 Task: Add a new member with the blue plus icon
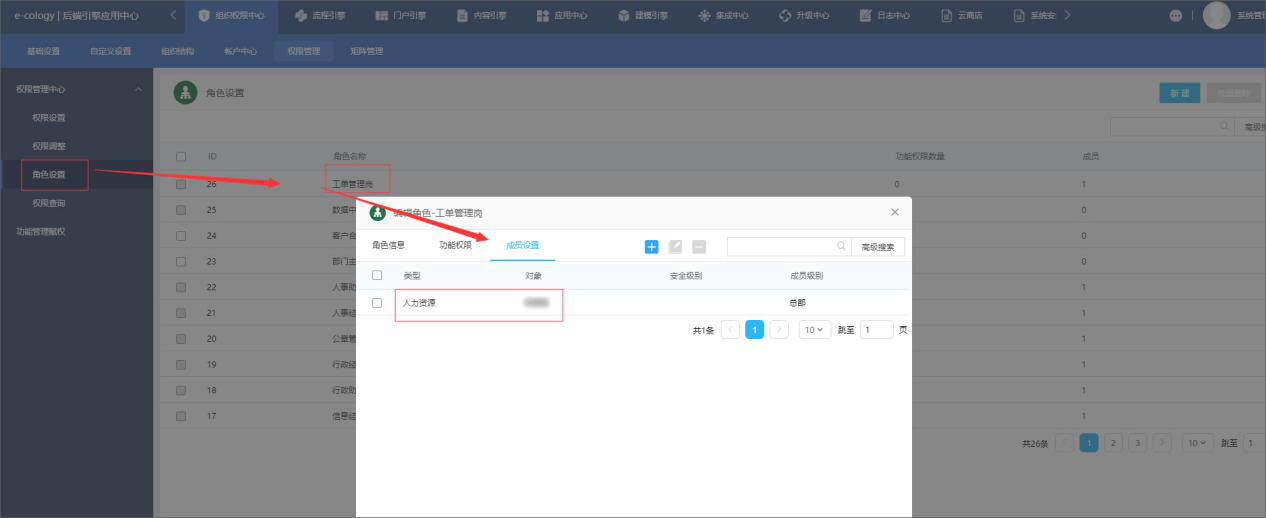(652, 246)
